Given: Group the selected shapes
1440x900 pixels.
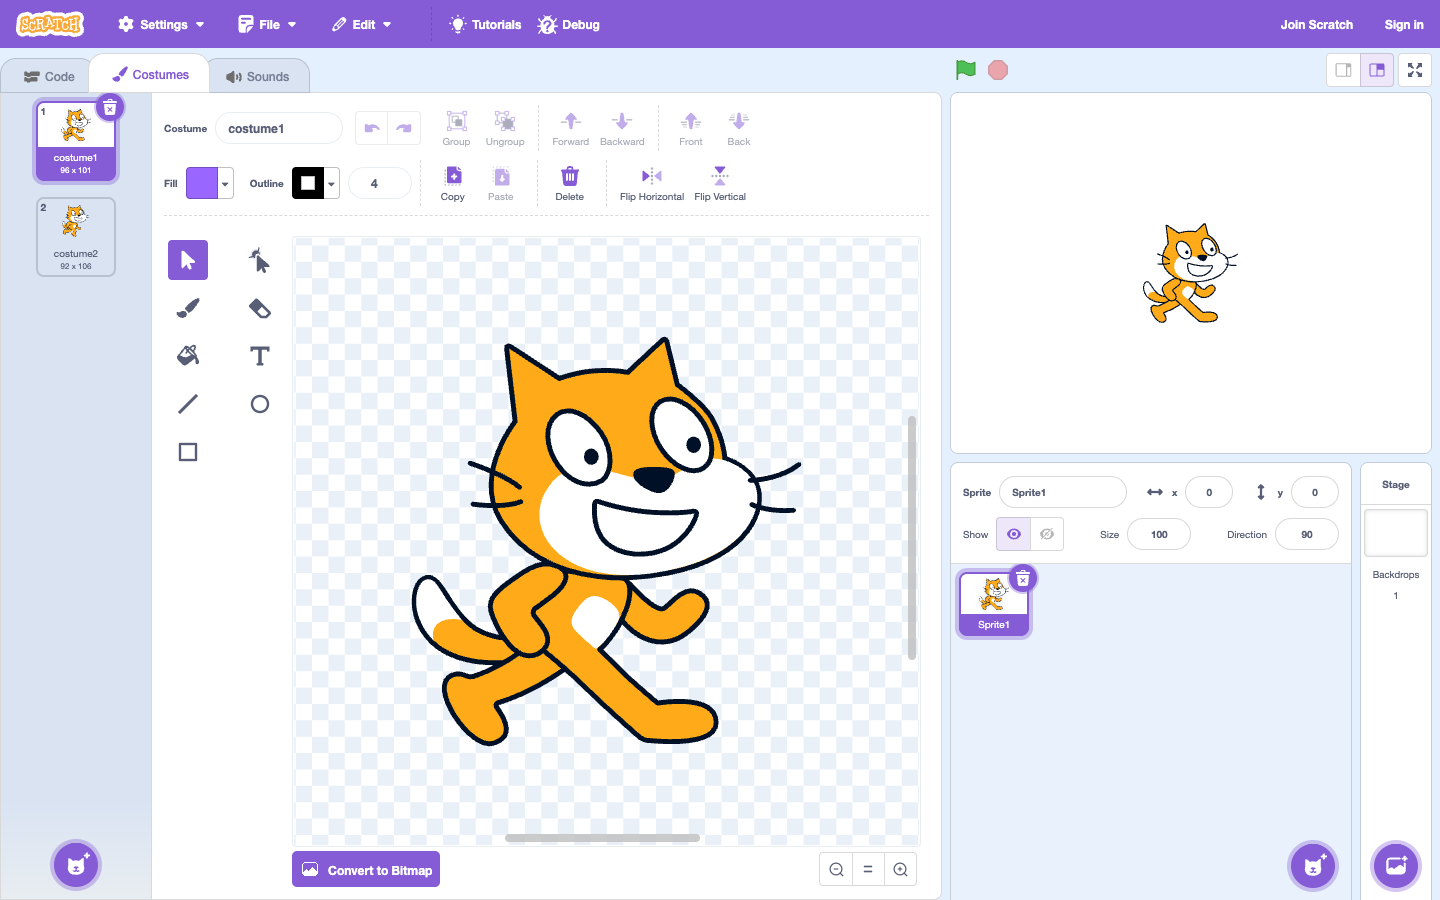Looking at the screenshot, I should click(x=456, y=128).
